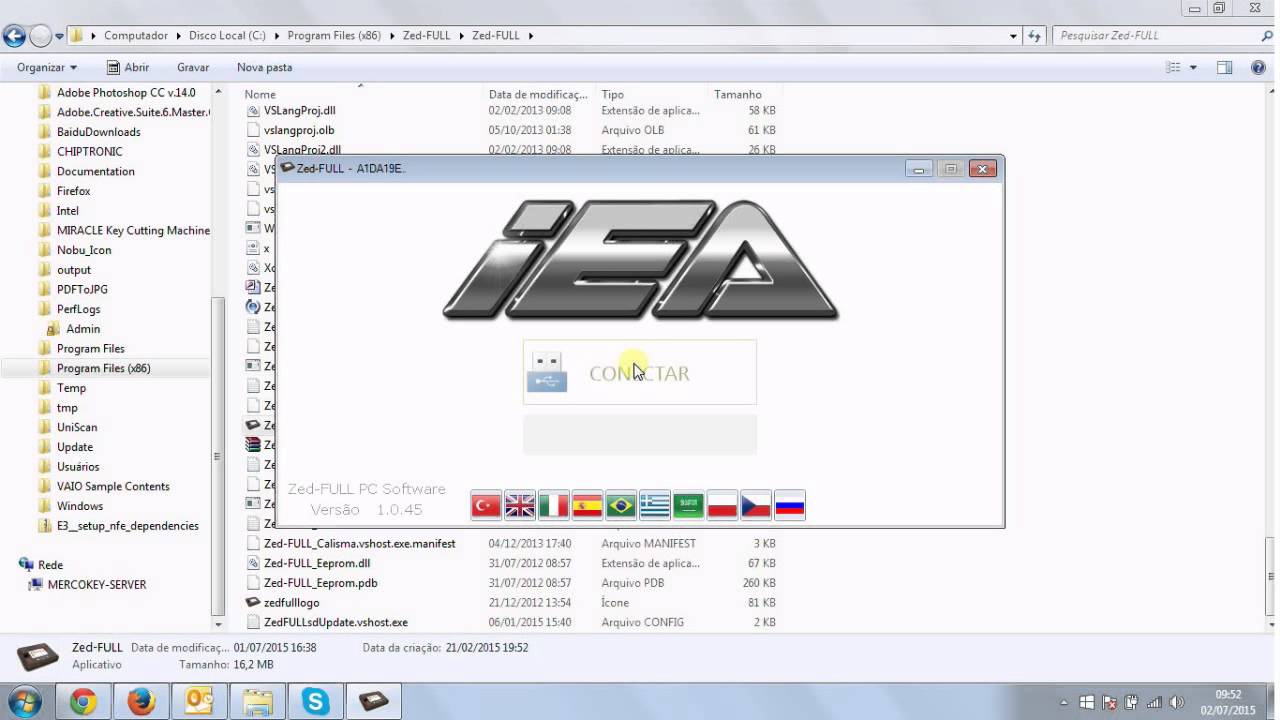
Task: Open VAIO Sample Contents folder
Action: pos(113,486)
